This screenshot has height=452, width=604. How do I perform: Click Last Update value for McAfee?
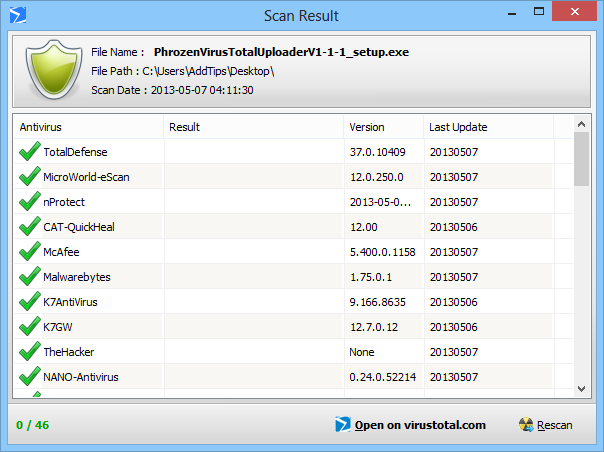(x=454, y=252)
